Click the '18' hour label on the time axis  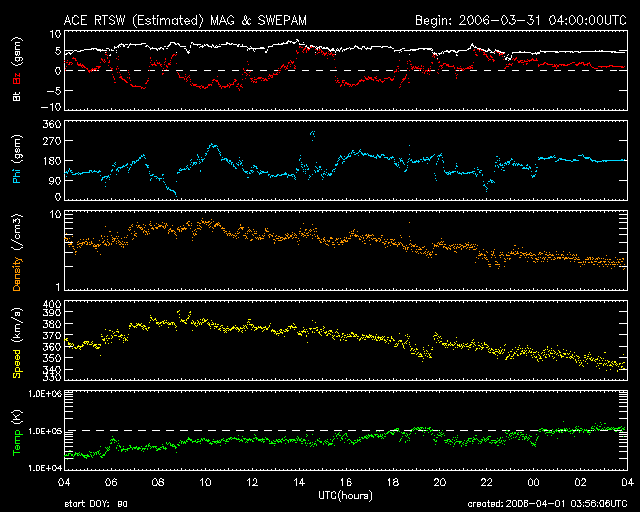(x=393, y=483)
